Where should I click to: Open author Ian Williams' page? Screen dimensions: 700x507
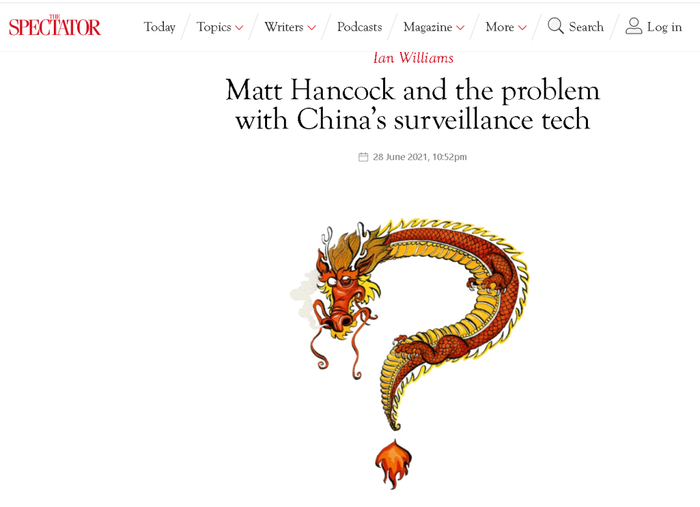(x=413, y=58)
